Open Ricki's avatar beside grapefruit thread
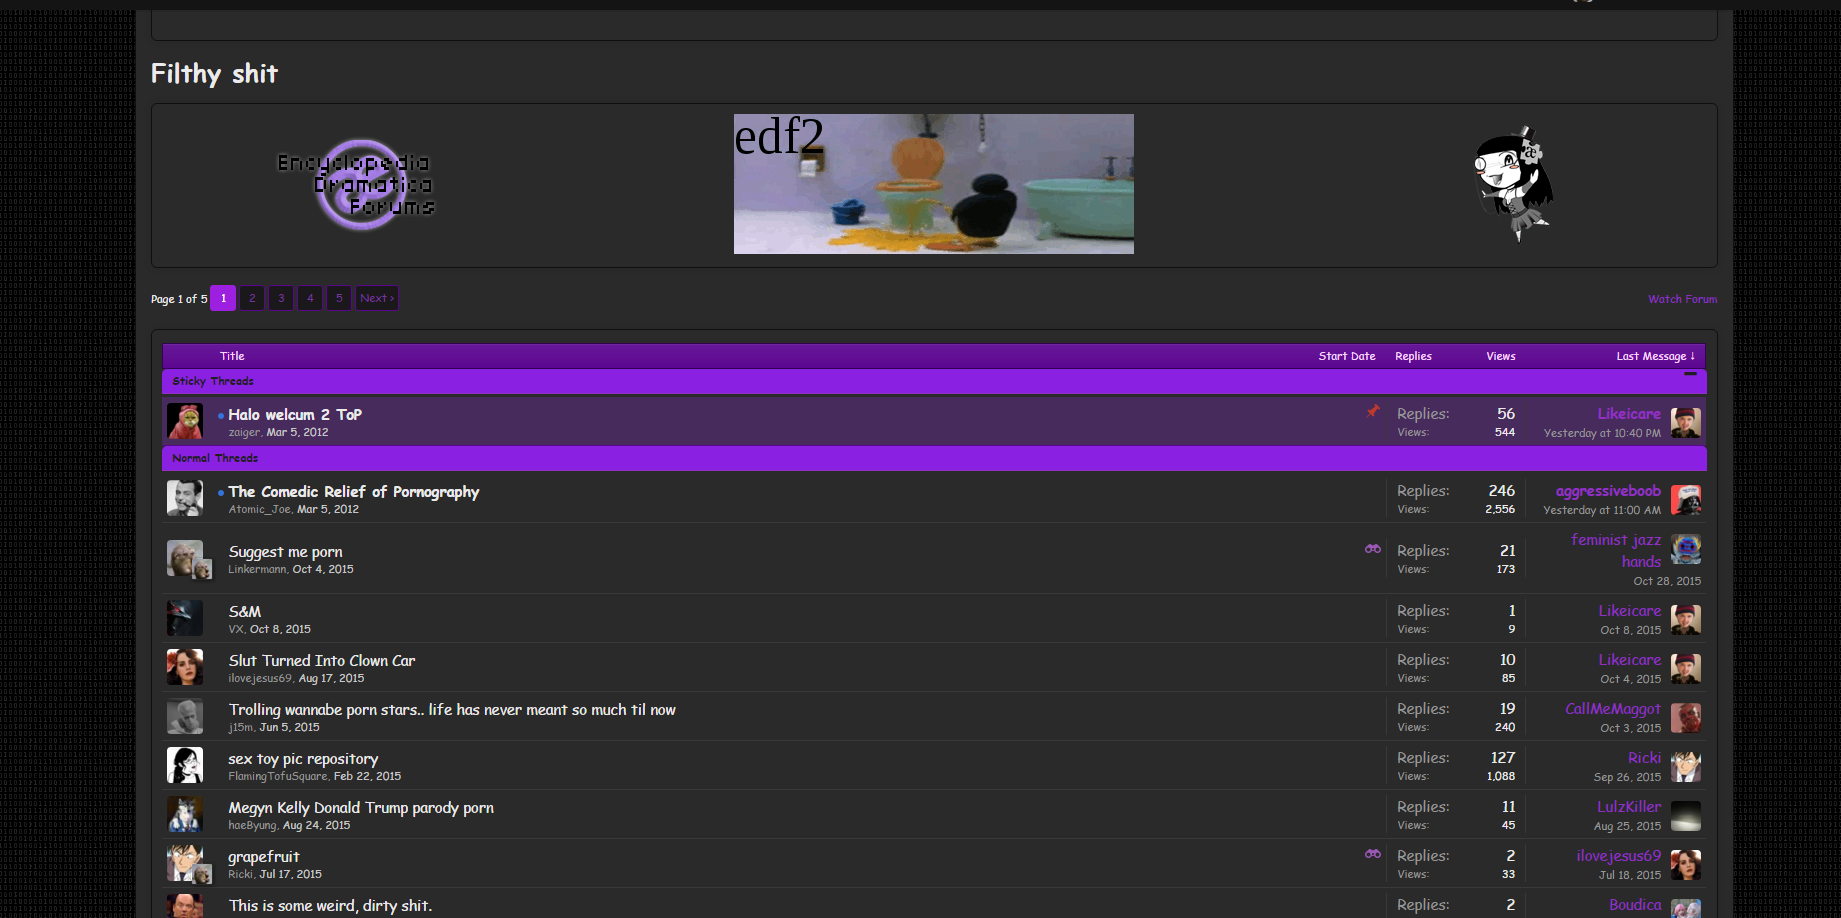The height and width of the screenshot is (918, 1841). coord(185,863)
